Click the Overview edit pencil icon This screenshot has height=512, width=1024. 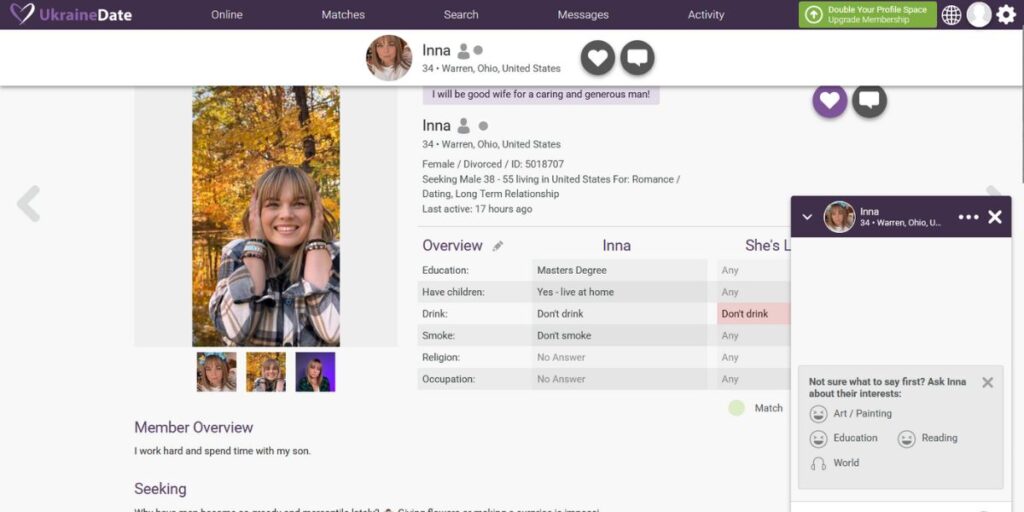click(x=498, y=246)
